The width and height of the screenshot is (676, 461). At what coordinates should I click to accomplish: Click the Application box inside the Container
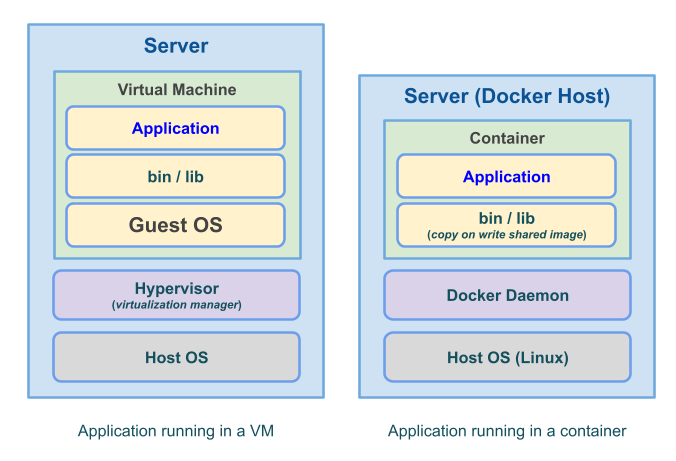point(507,176)
